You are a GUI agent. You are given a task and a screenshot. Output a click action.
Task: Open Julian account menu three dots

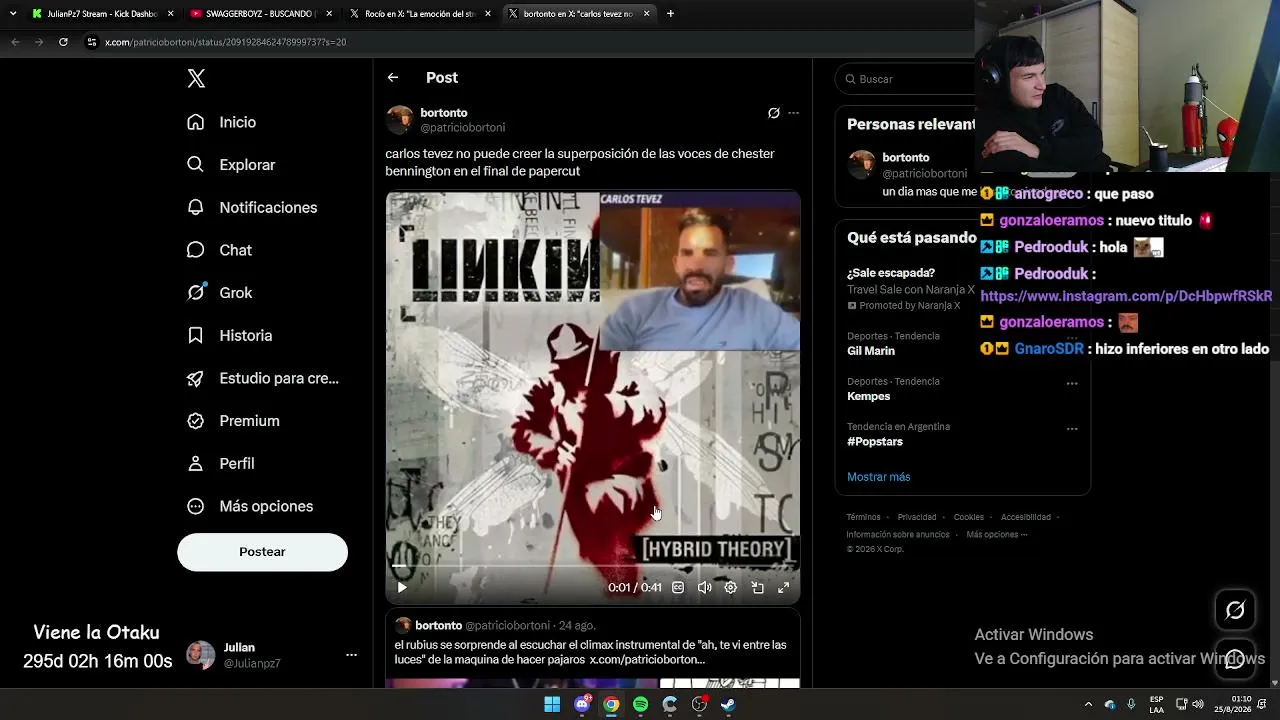coord(351,655)
